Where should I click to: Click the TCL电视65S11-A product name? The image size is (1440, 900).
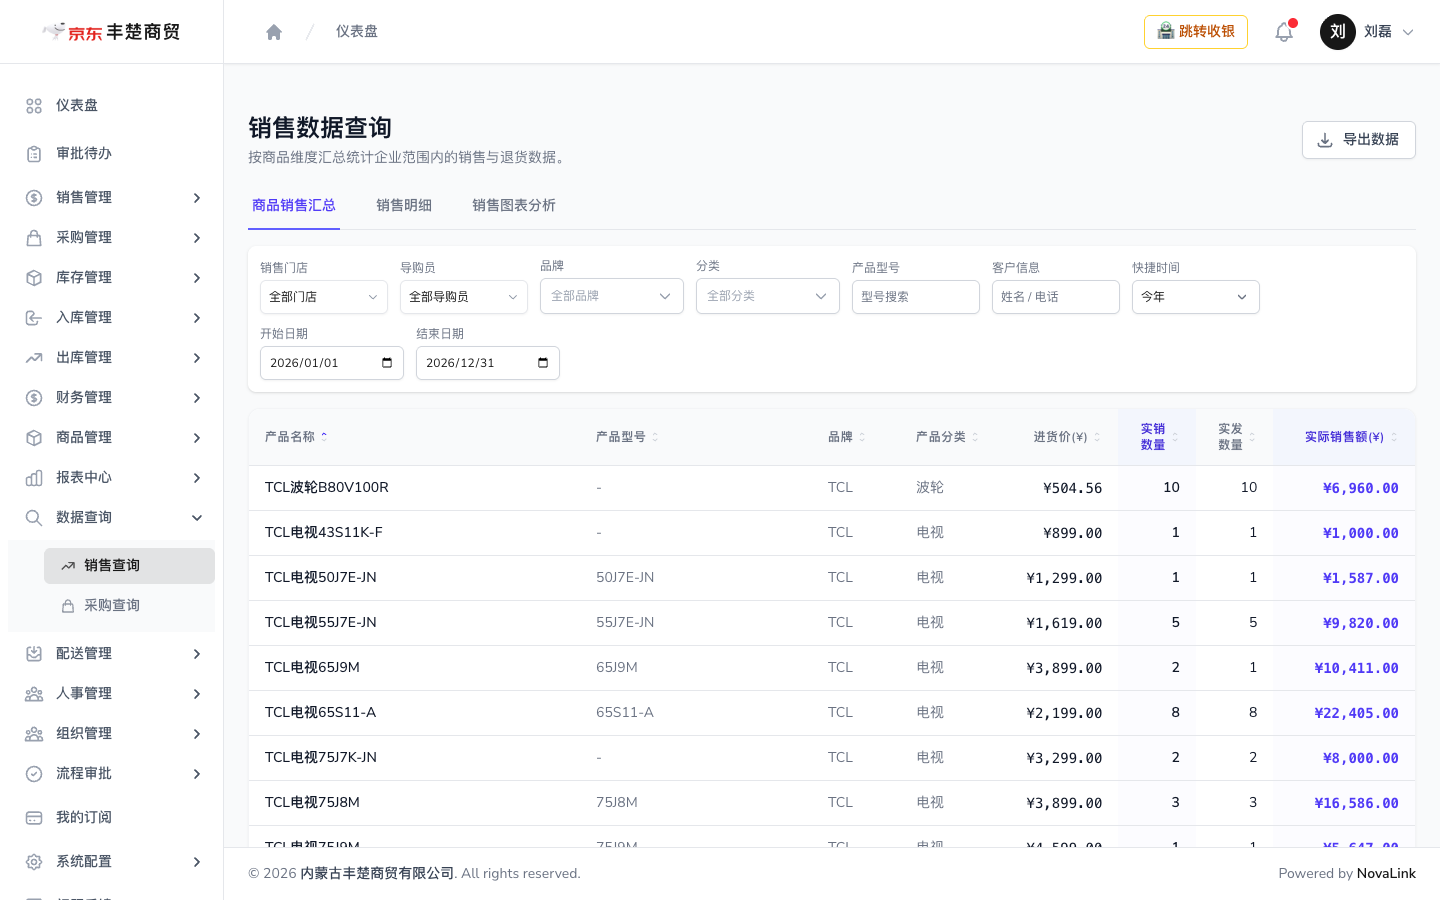point(321,713)
